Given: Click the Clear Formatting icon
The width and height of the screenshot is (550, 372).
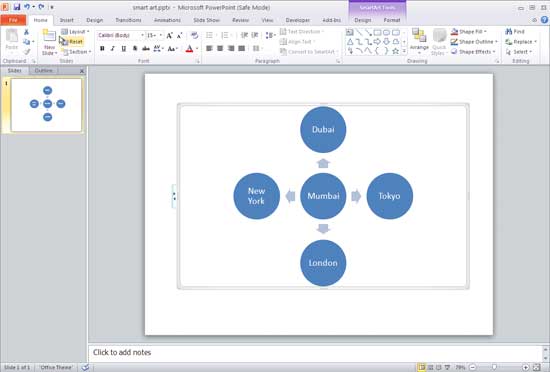Looking at the screenshot, I should 194,35.
